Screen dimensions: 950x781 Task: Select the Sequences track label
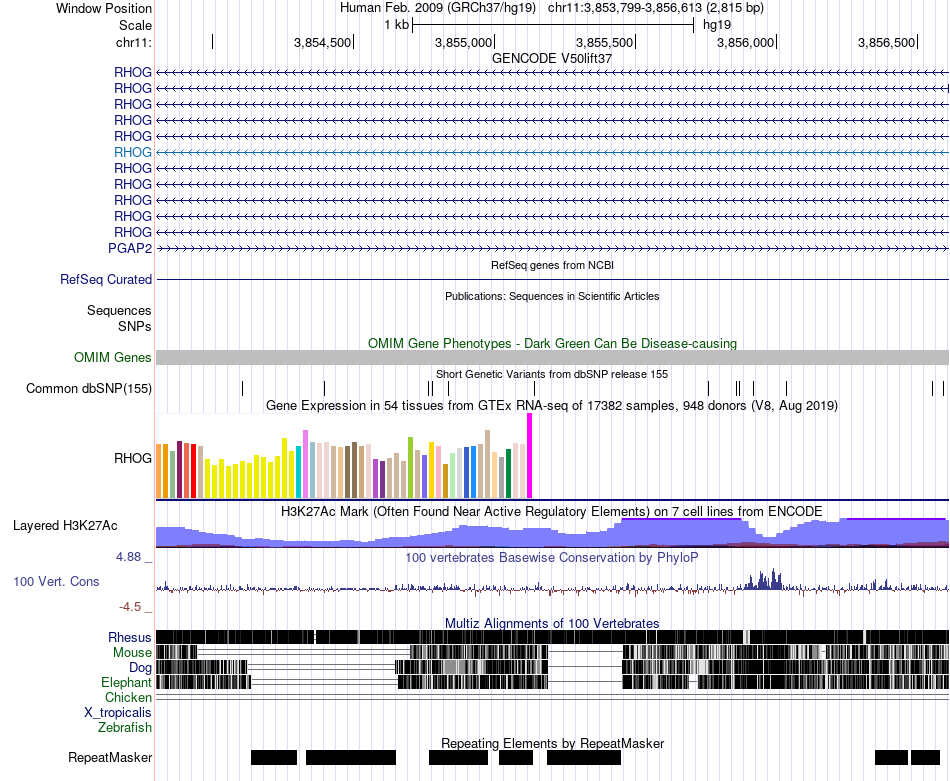coord(119,310)
